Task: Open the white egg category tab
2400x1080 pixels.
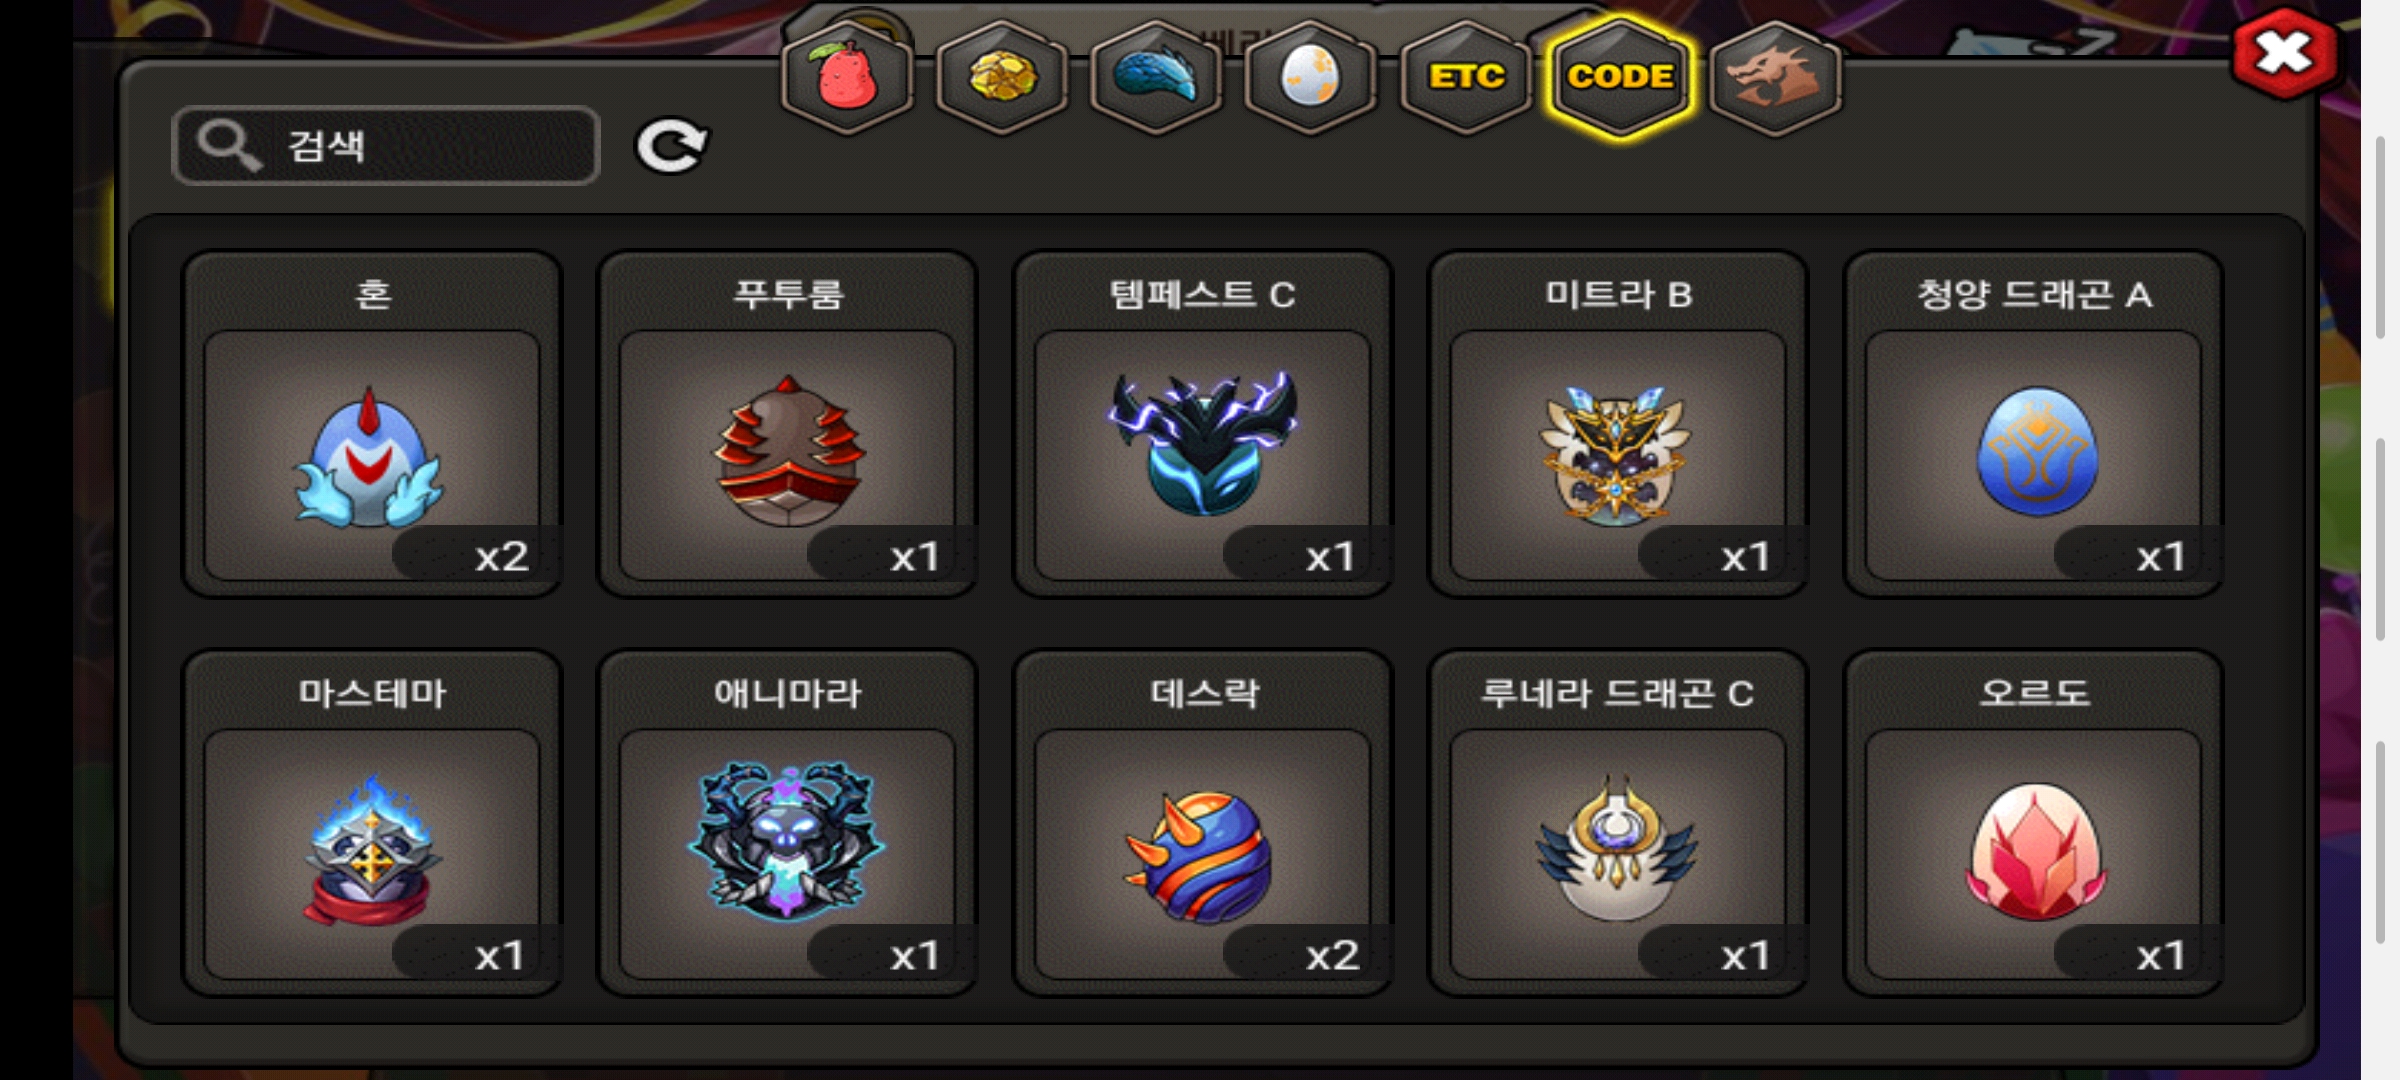Action: tap(1310, 77)
